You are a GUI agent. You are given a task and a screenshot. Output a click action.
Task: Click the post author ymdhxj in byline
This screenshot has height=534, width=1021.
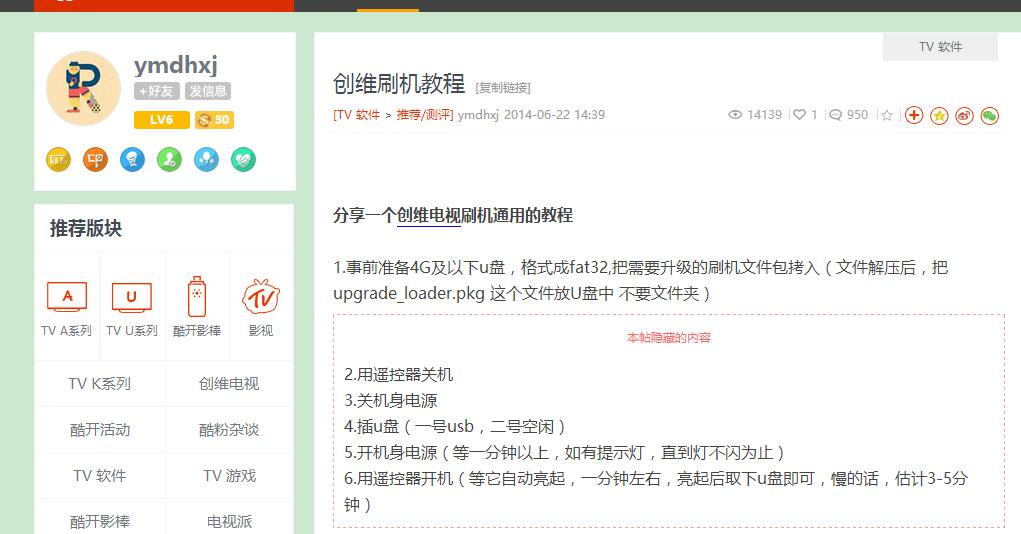[x=478, y=115]
